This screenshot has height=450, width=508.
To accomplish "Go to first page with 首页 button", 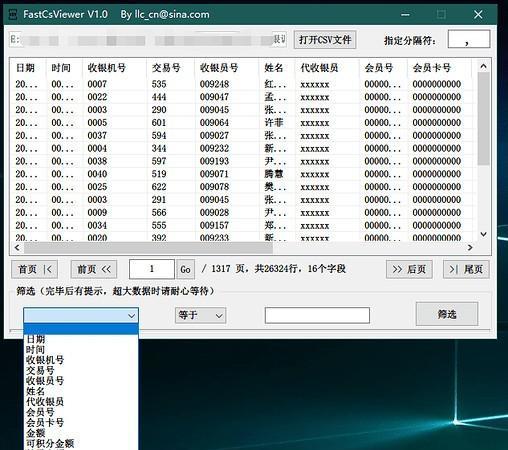I will (x=34, y=269).
